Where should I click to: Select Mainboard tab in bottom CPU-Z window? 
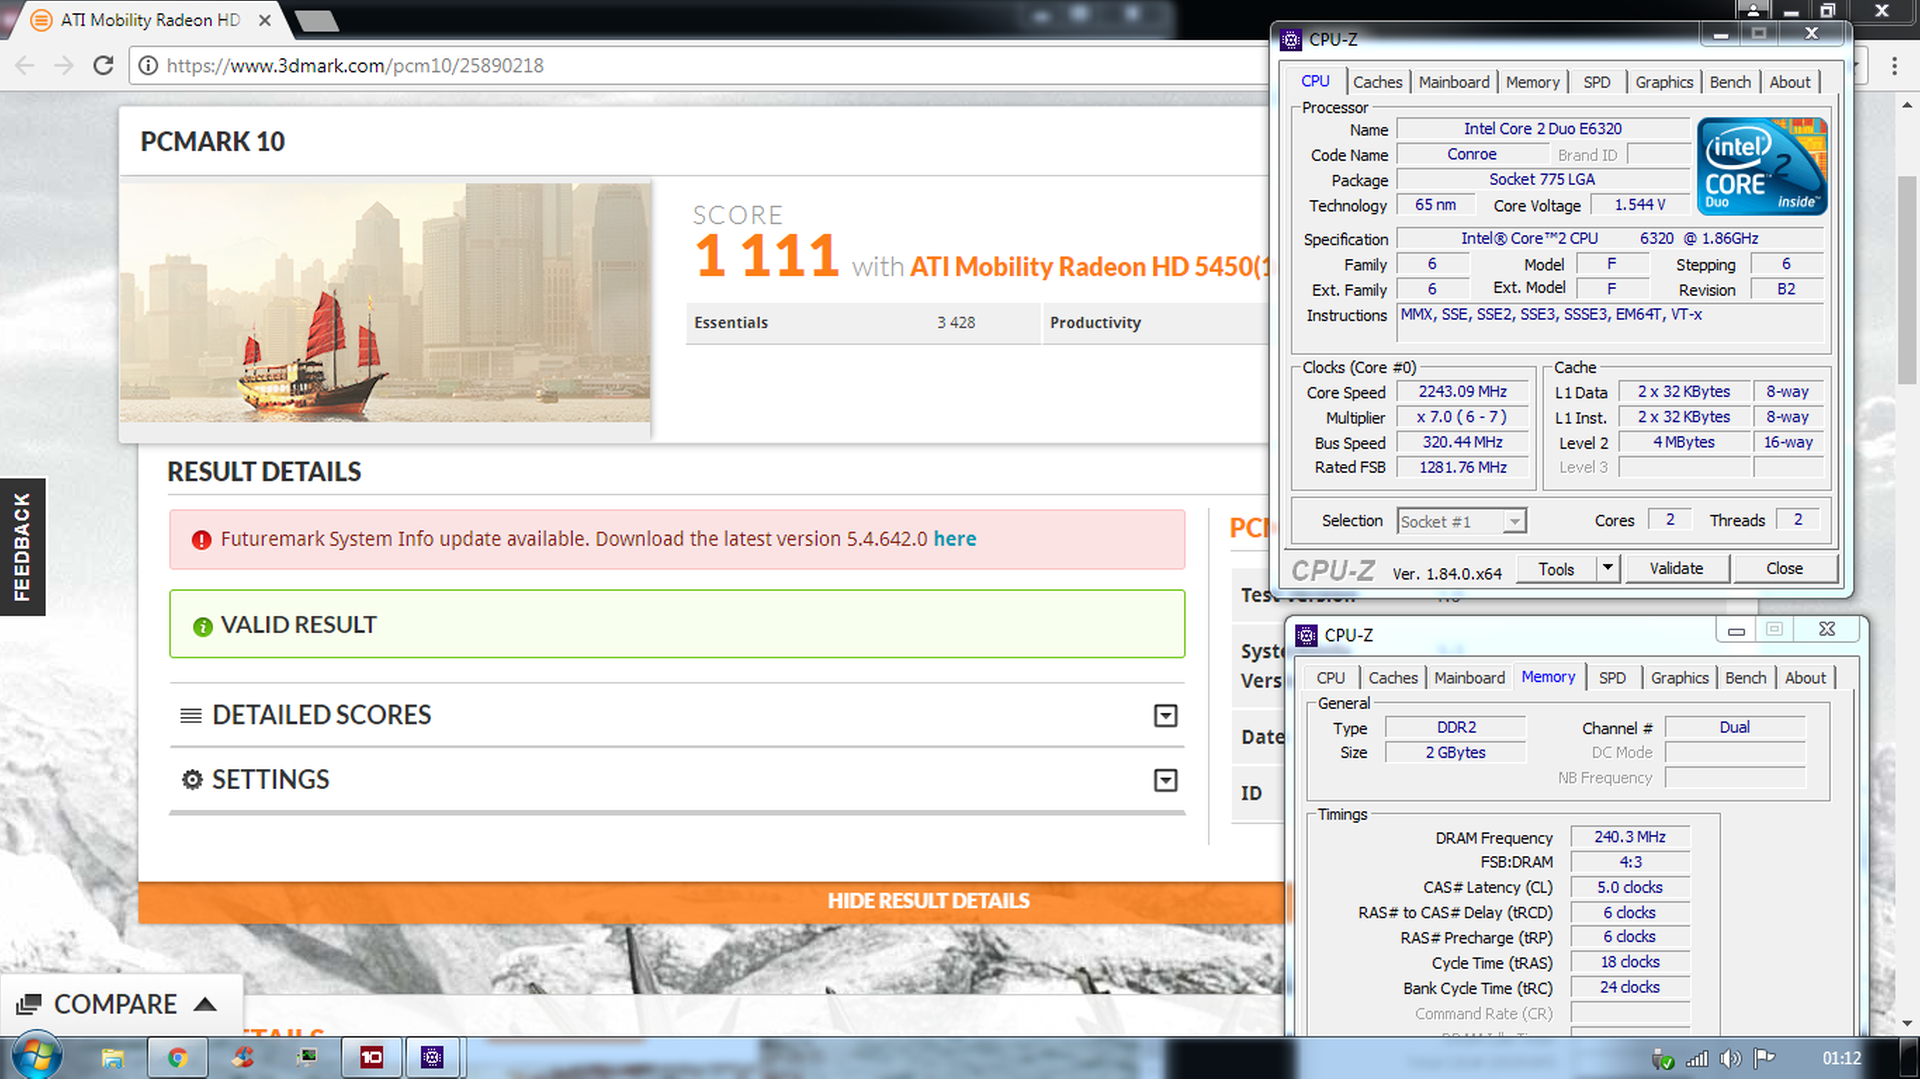[1469, 678]
